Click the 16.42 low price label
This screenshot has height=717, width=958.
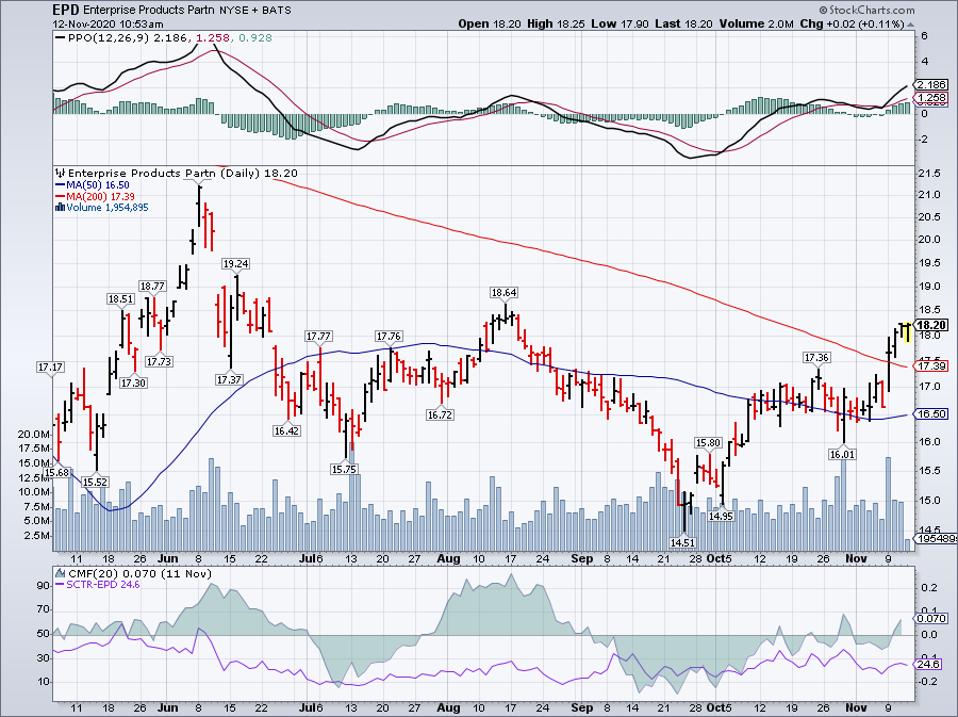pos(287,431)
